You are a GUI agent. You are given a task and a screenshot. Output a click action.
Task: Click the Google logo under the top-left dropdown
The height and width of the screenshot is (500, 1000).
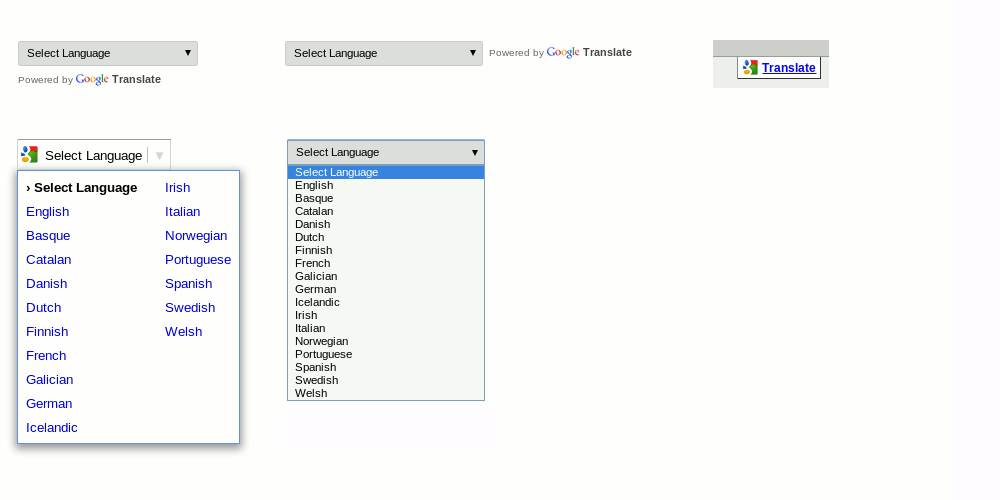(x=92, y=79)
